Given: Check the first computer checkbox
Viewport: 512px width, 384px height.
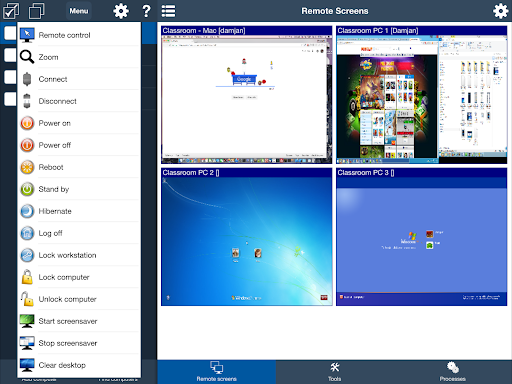Looking at the screenshot, I should (x=10, y=33).
